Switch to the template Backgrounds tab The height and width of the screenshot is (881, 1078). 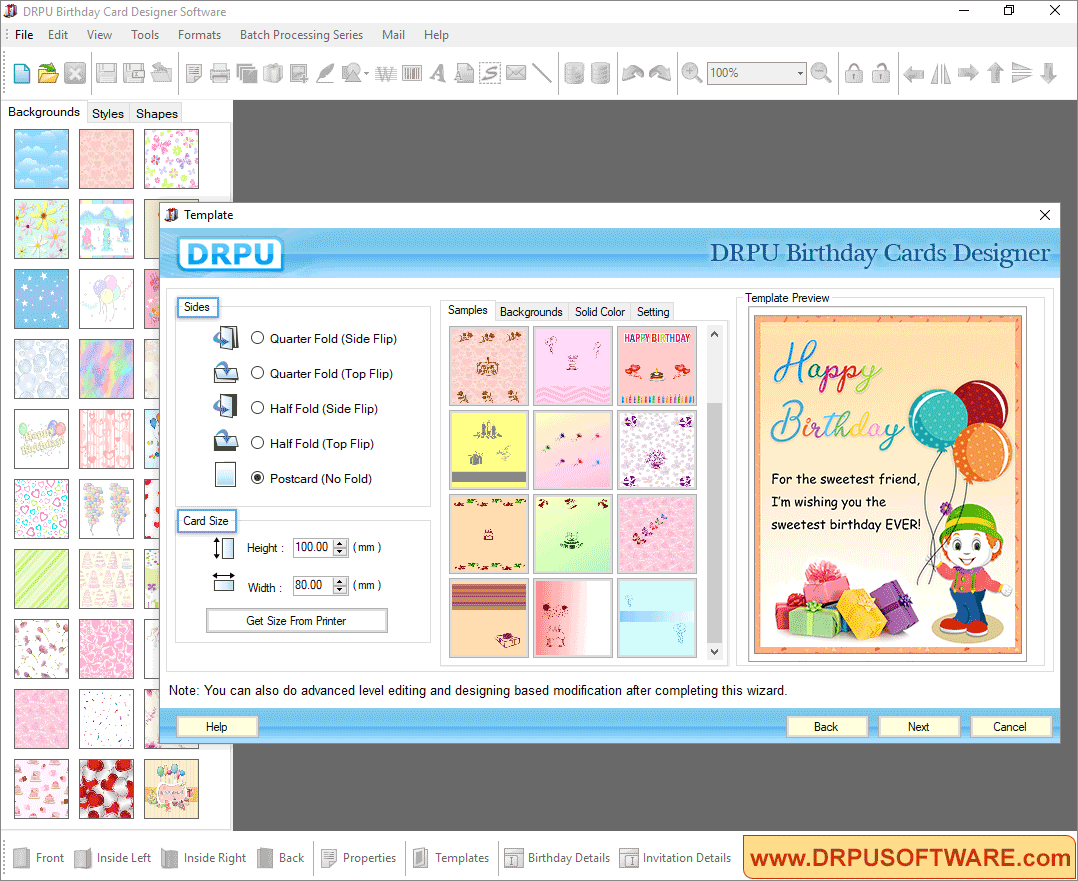[x=531, y=312]
